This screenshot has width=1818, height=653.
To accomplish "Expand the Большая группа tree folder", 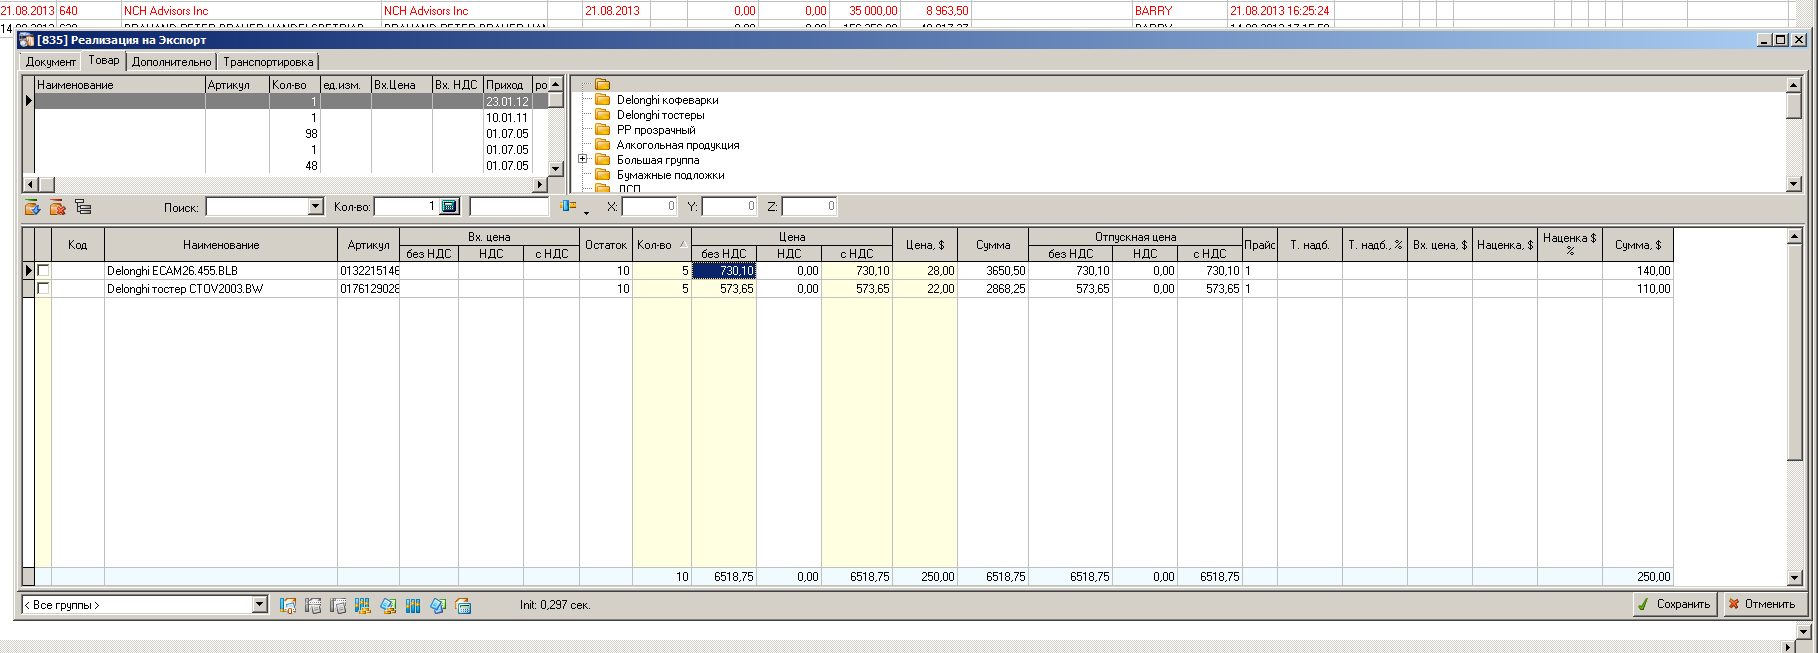I will tap(583, 159).
